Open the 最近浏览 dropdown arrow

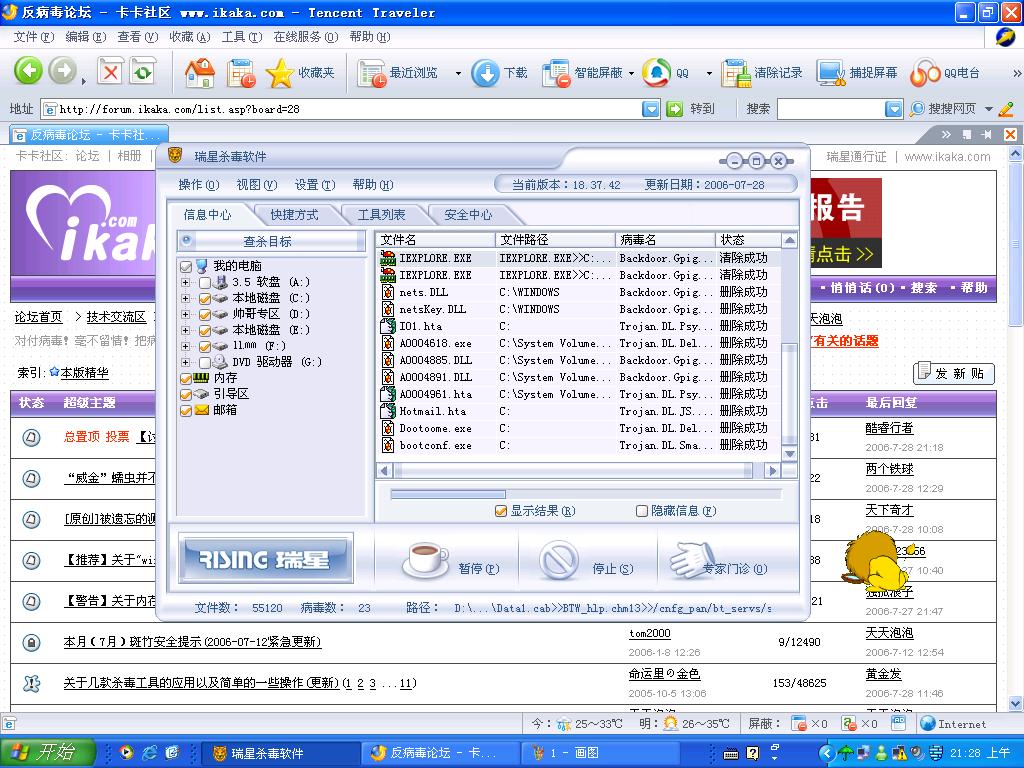point(458,74)
